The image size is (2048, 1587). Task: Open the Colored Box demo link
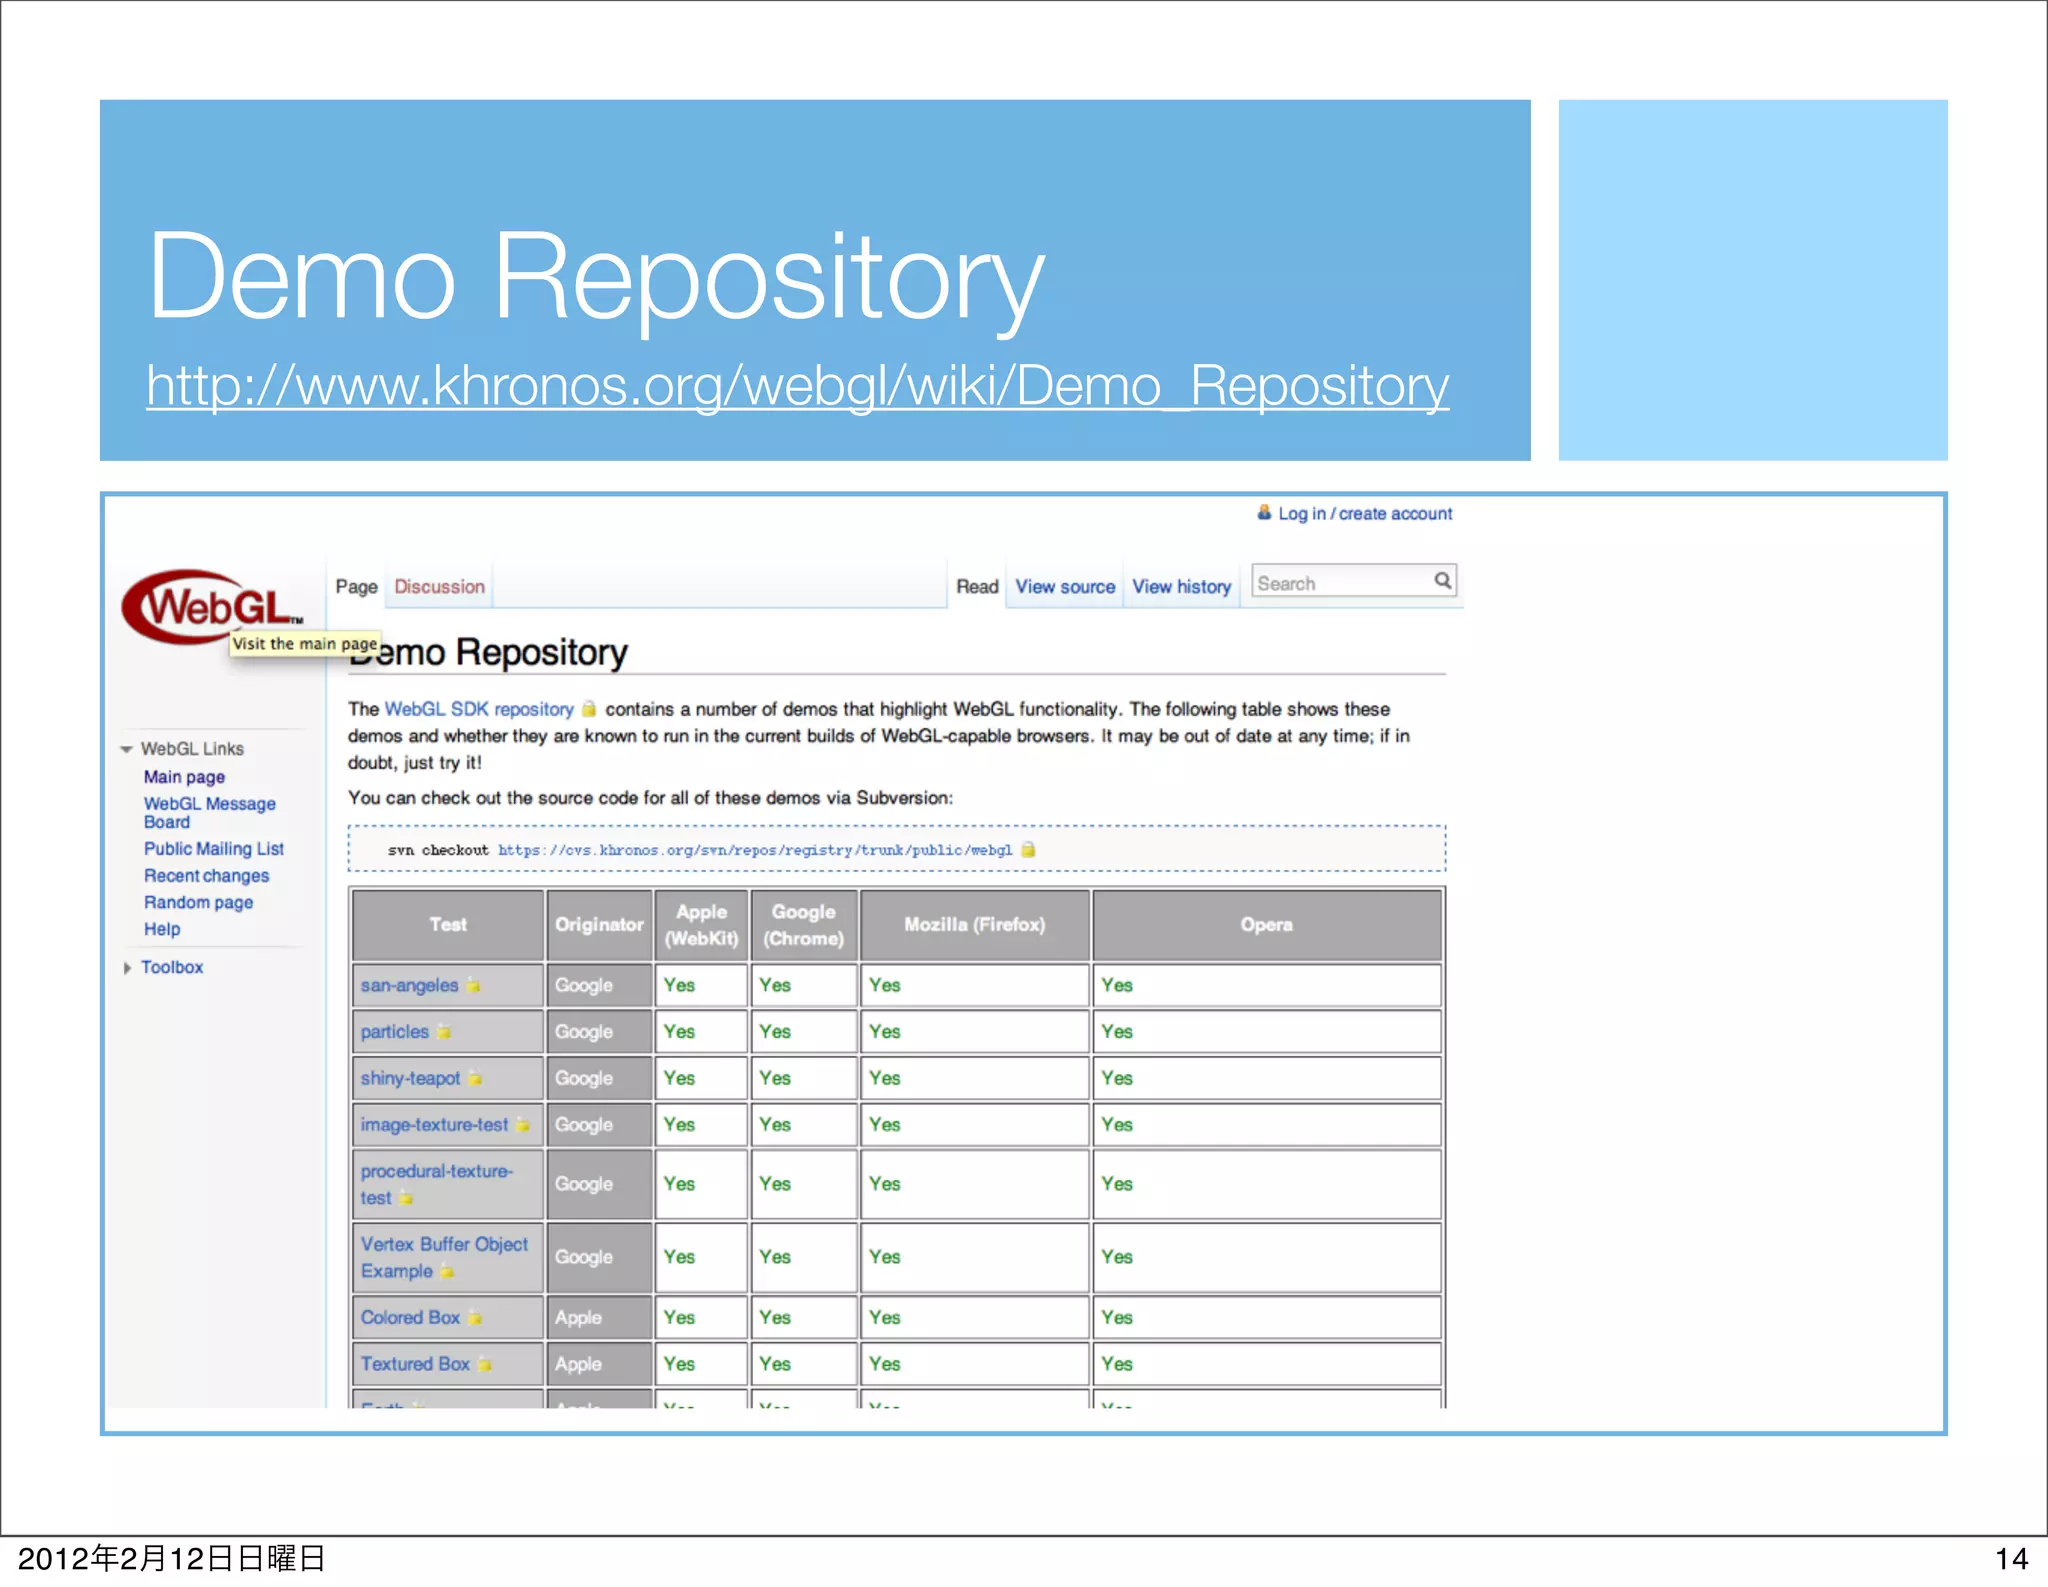click(x=410, y=1318)
